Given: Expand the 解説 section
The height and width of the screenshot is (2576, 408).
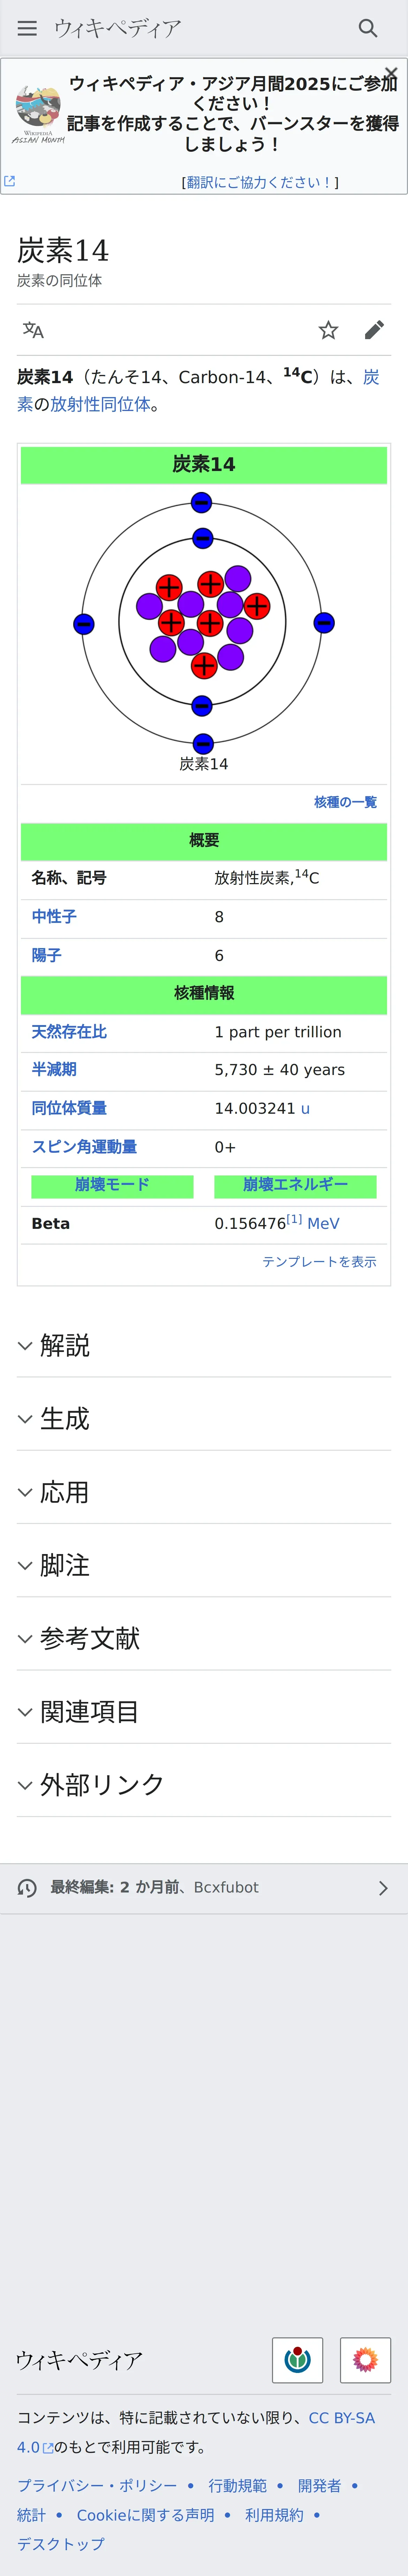Looking at the screenshot, I should click(65, 1345).
